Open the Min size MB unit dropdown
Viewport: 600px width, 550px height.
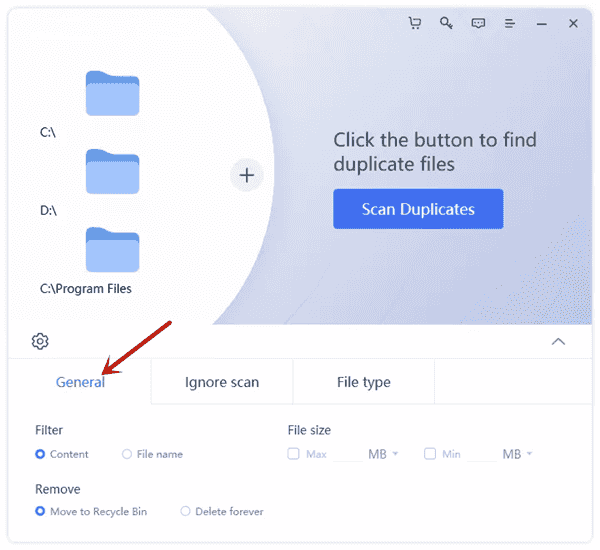[518, 454]
